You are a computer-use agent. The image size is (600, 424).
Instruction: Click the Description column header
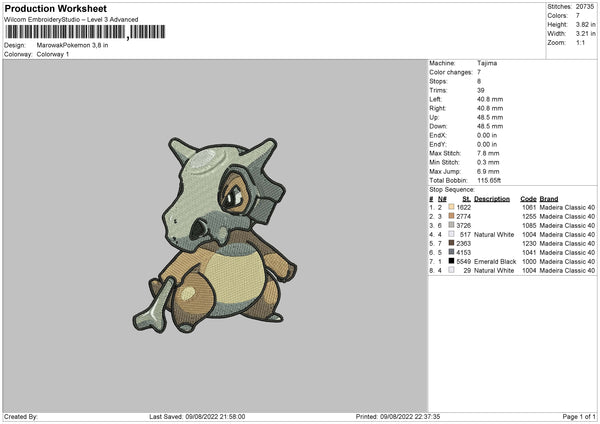click(492, 199)
